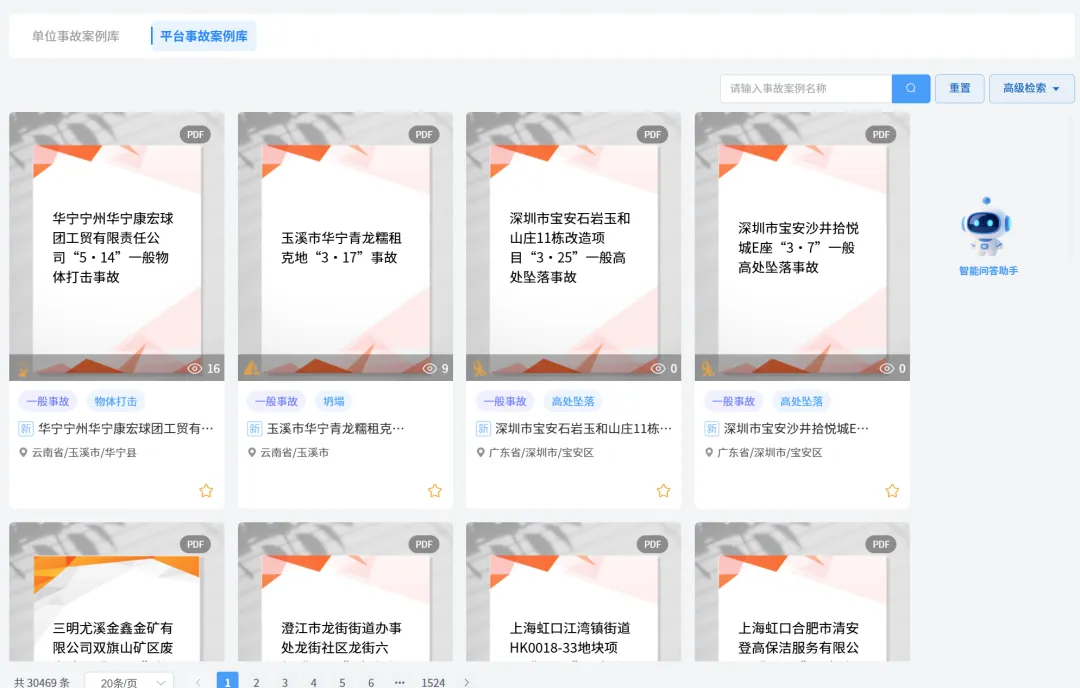Favorite the 深圳市宝安石岩玉和山庄 case star

point(663,490)
